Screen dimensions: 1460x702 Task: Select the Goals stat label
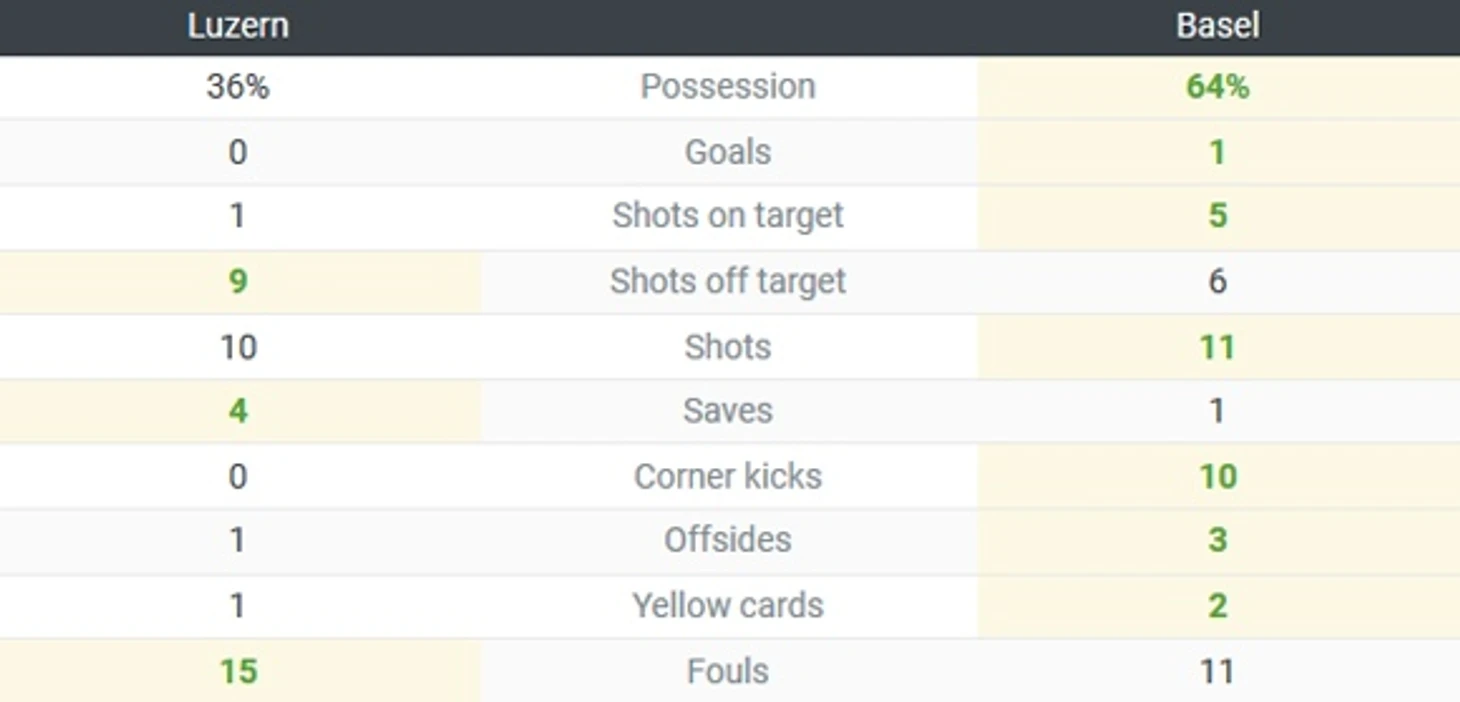(x=728, y=152)
